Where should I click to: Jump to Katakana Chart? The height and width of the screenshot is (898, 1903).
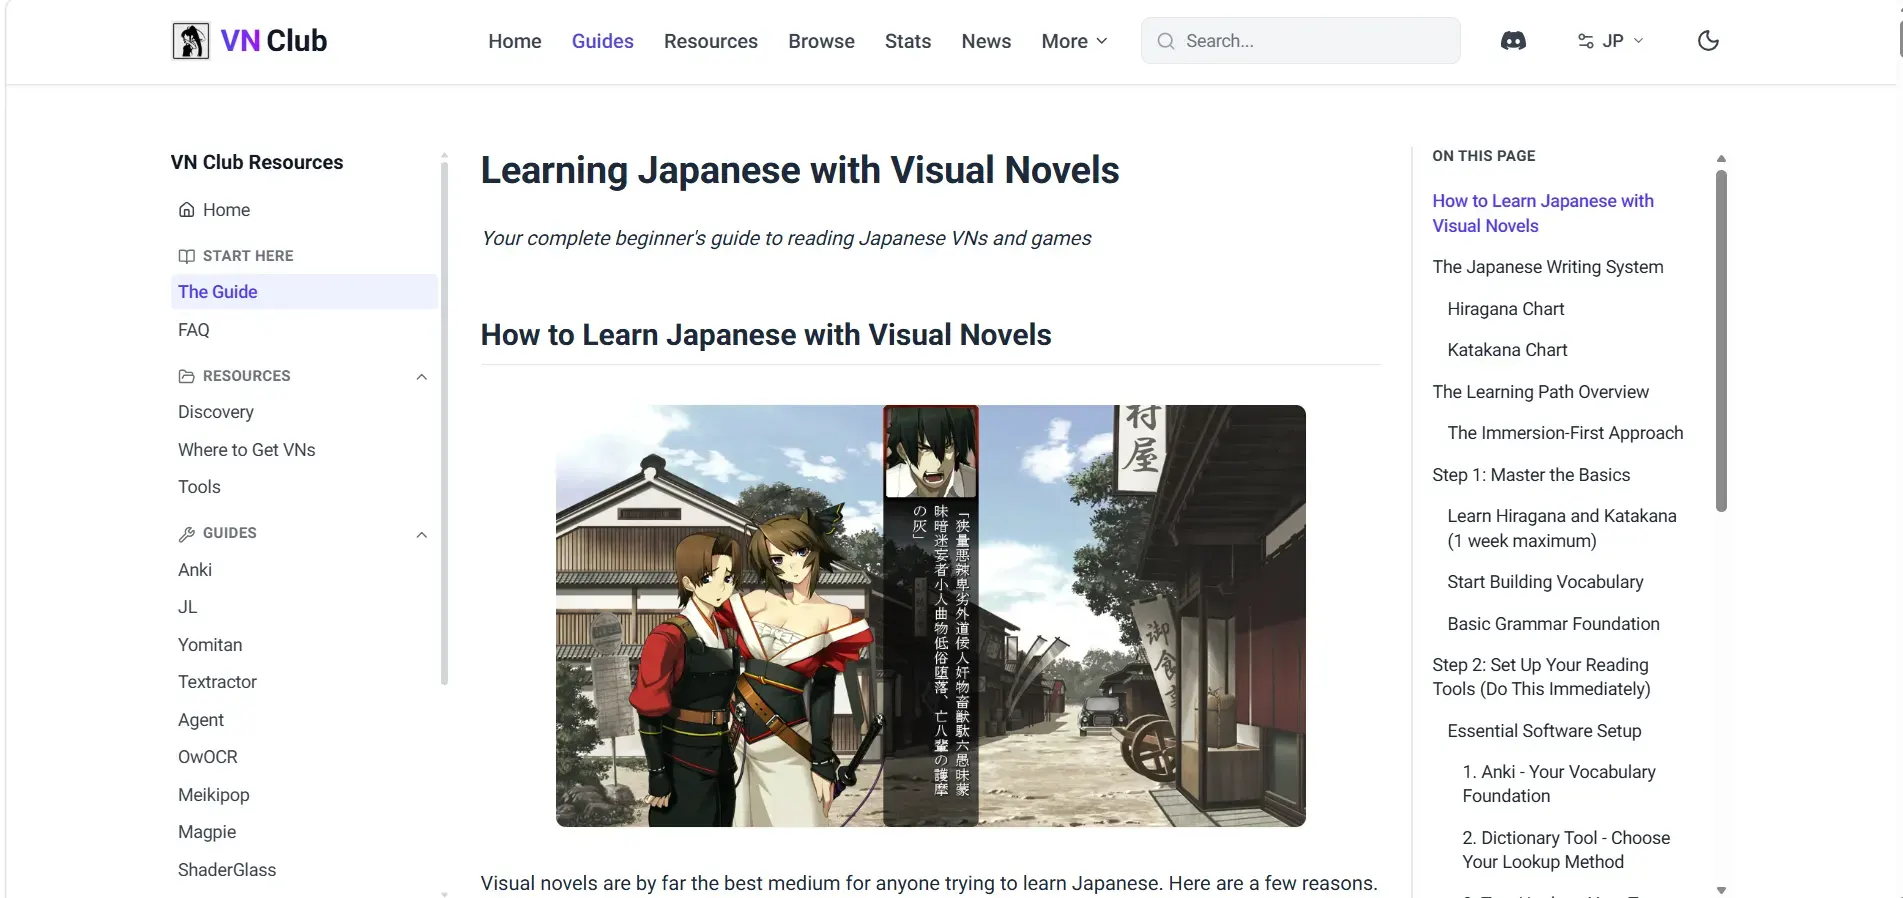(1507, 350)
